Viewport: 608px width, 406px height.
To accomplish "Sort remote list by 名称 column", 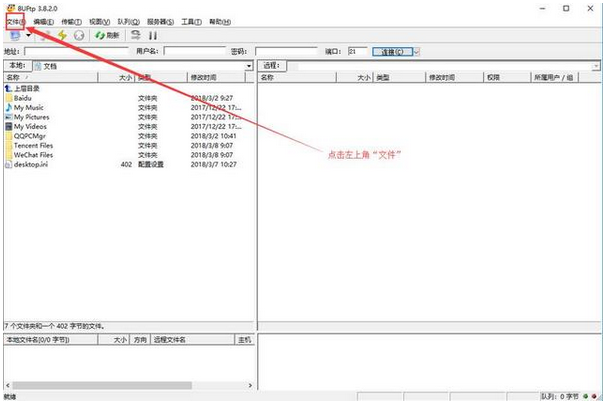I will [x=297, y=78].
